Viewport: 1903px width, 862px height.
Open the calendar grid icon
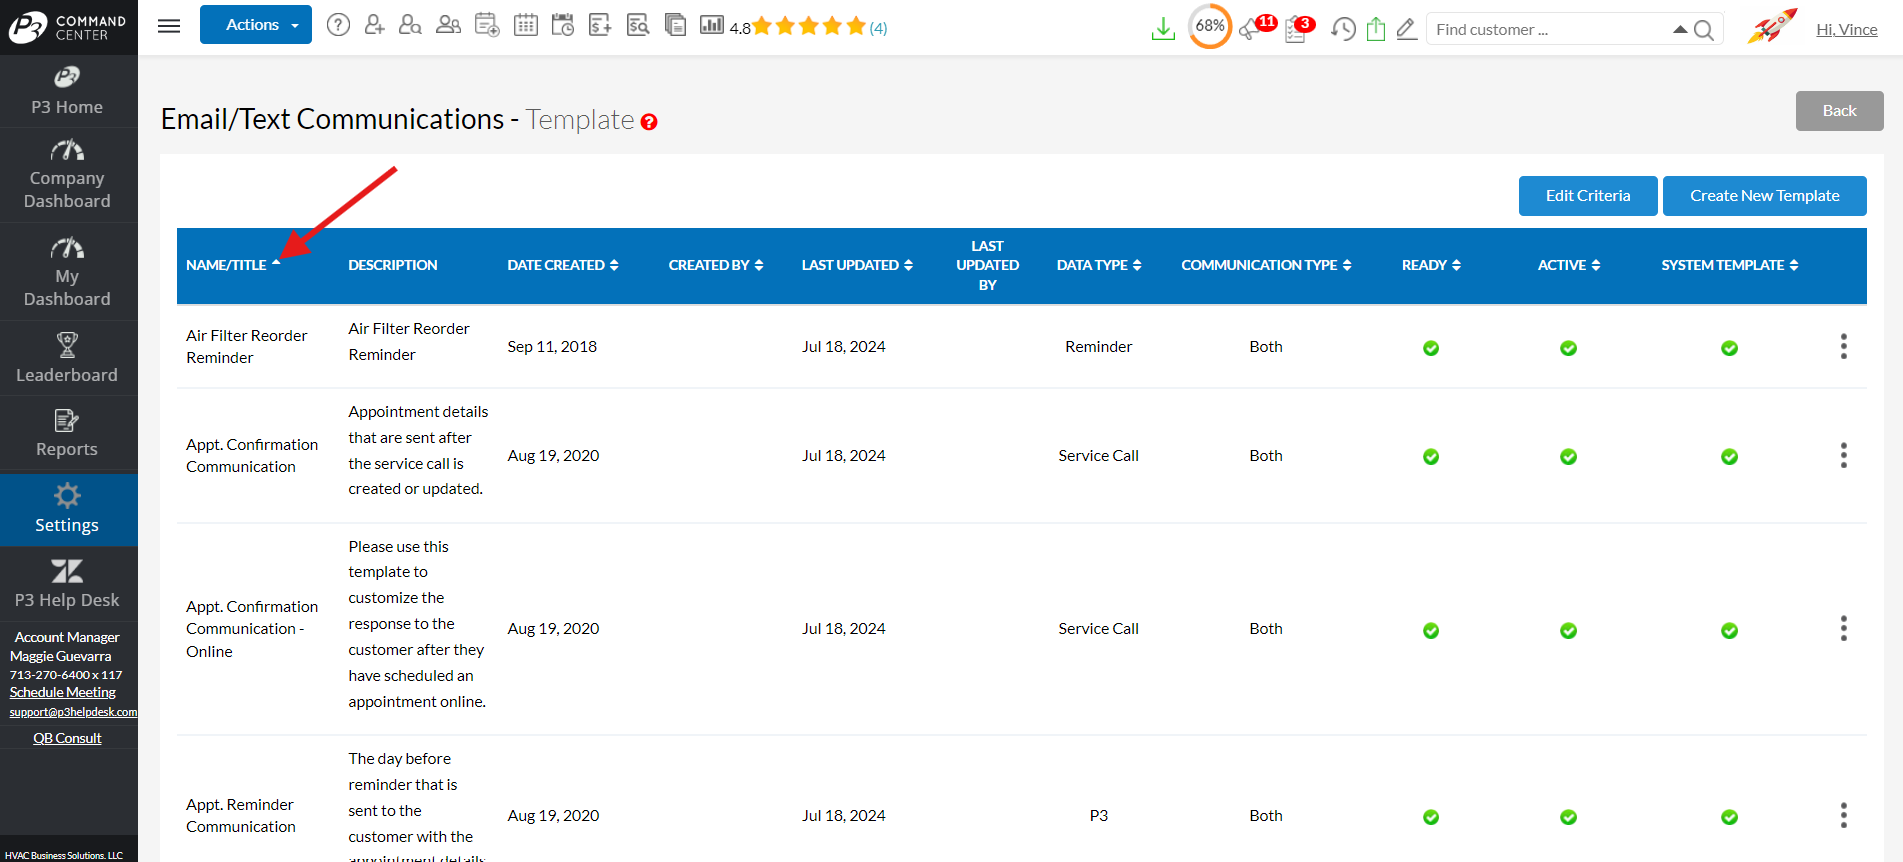(x=525, y=25)
